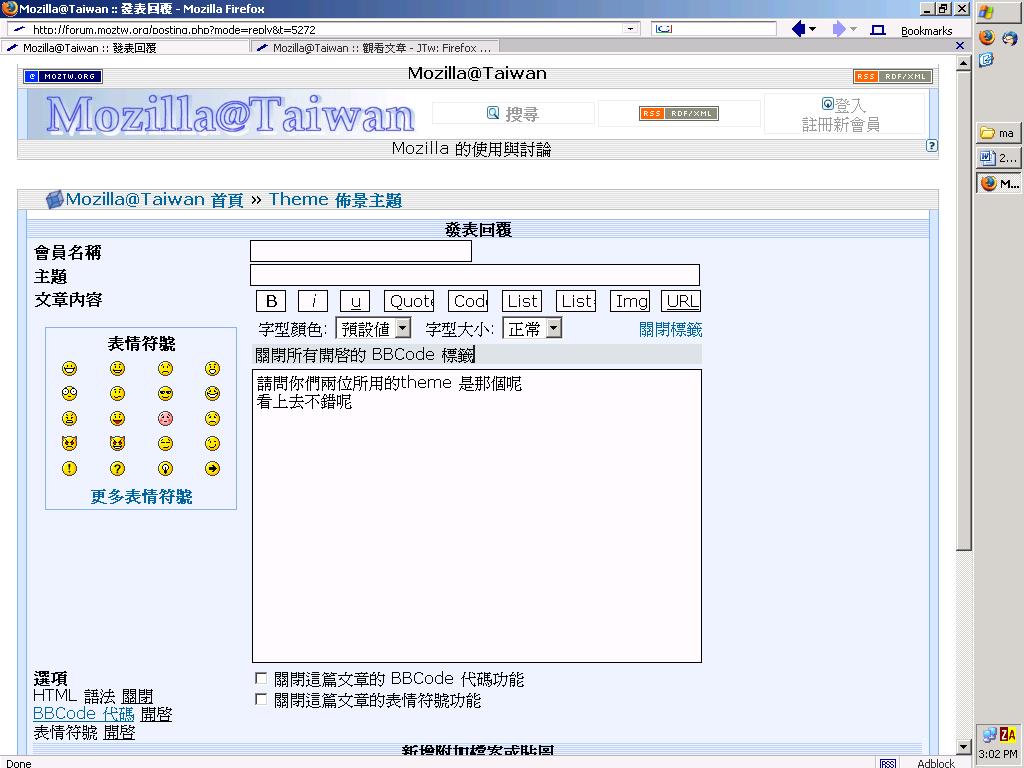This screenshot has width=1024, height=768.
Task: Insert the crying sad emoticon
Action: 212,419
